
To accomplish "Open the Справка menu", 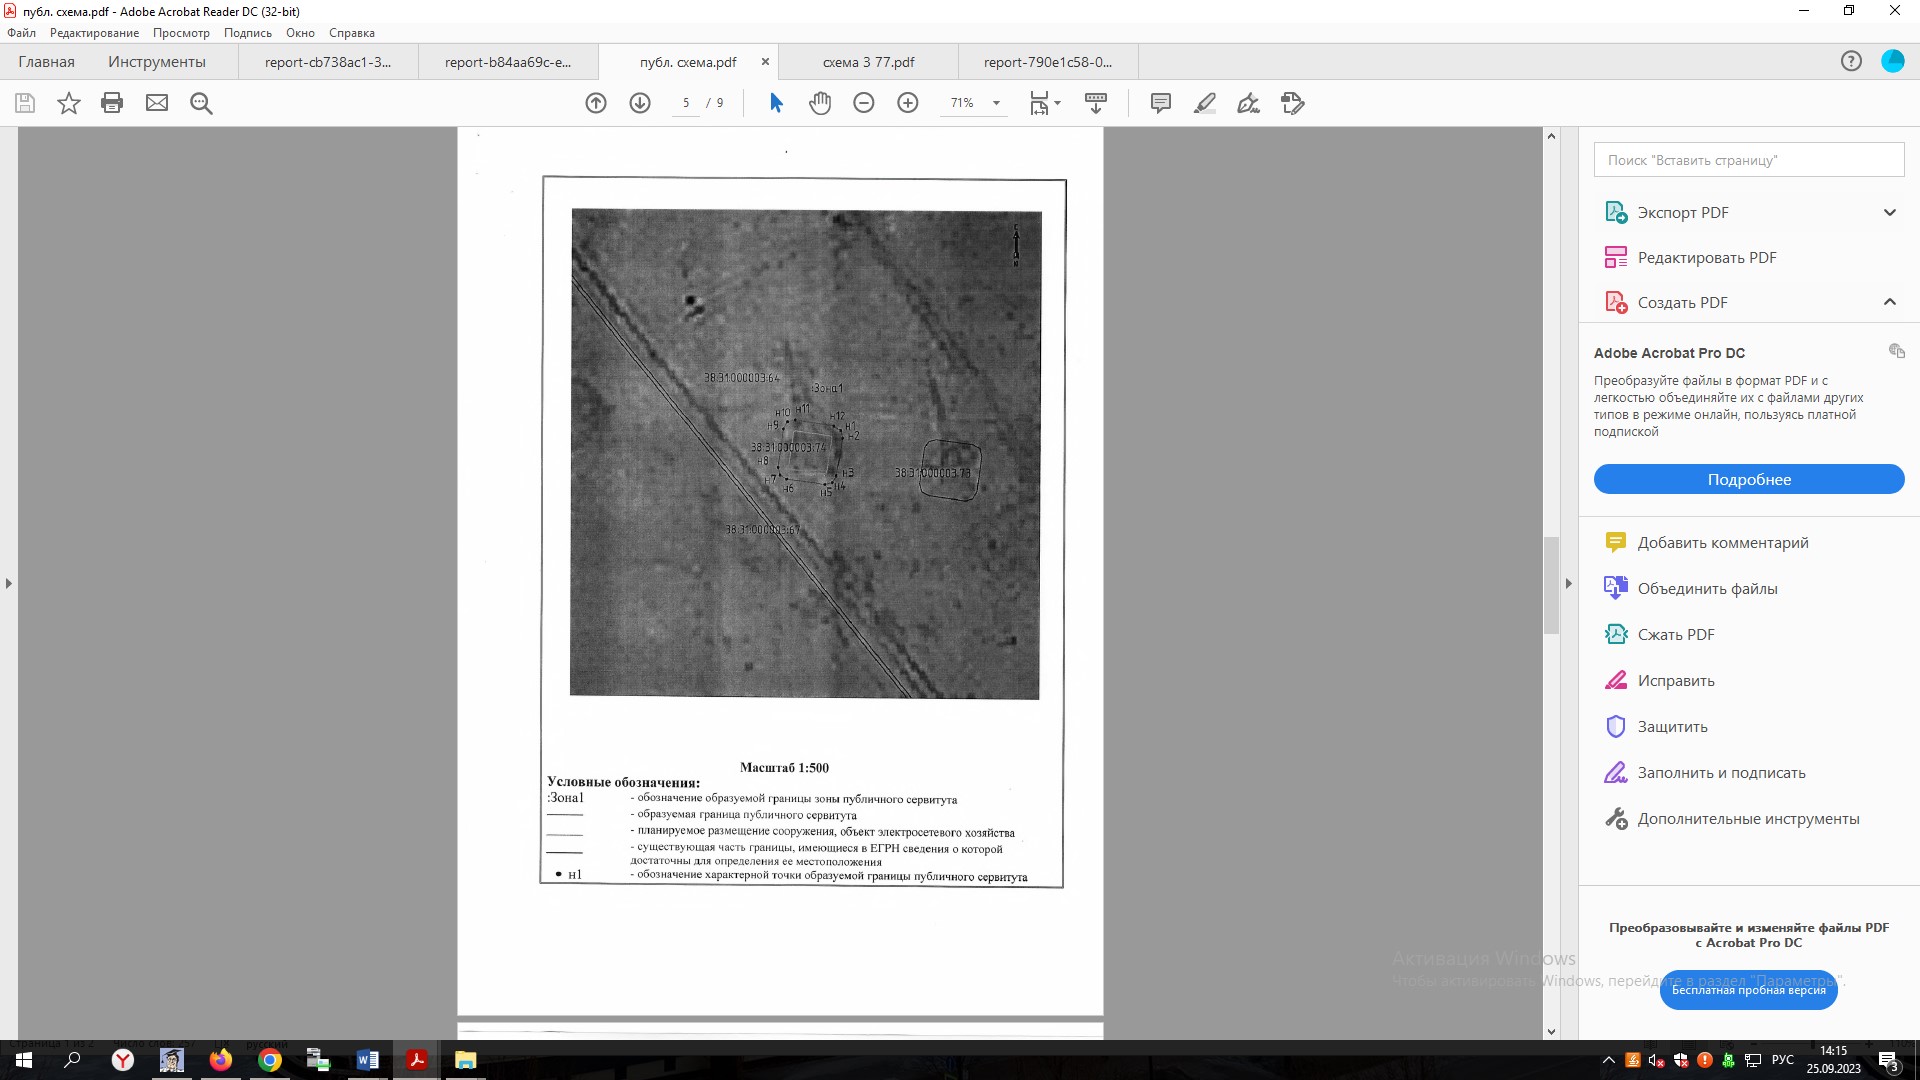I will pos(352,33).
